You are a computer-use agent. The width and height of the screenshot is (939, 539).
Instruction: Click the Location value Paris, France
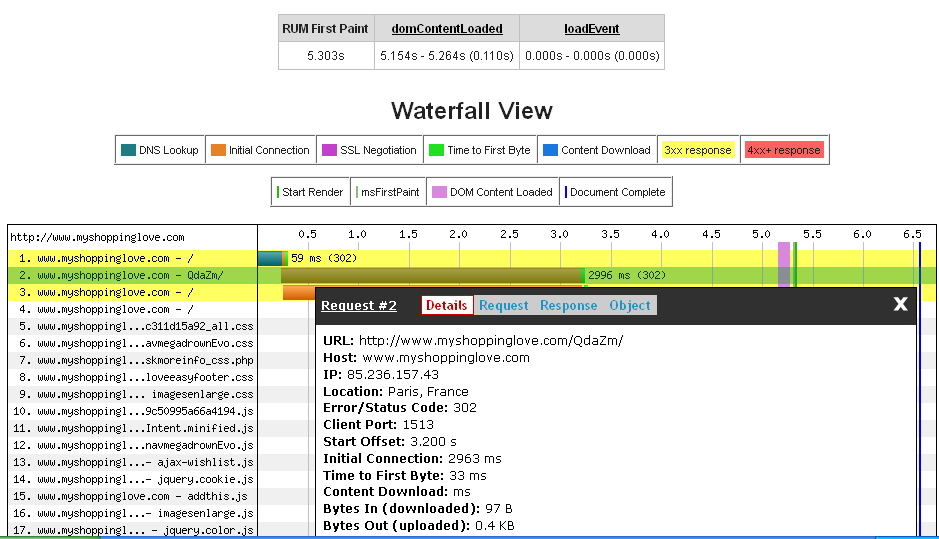click(428, 392)
